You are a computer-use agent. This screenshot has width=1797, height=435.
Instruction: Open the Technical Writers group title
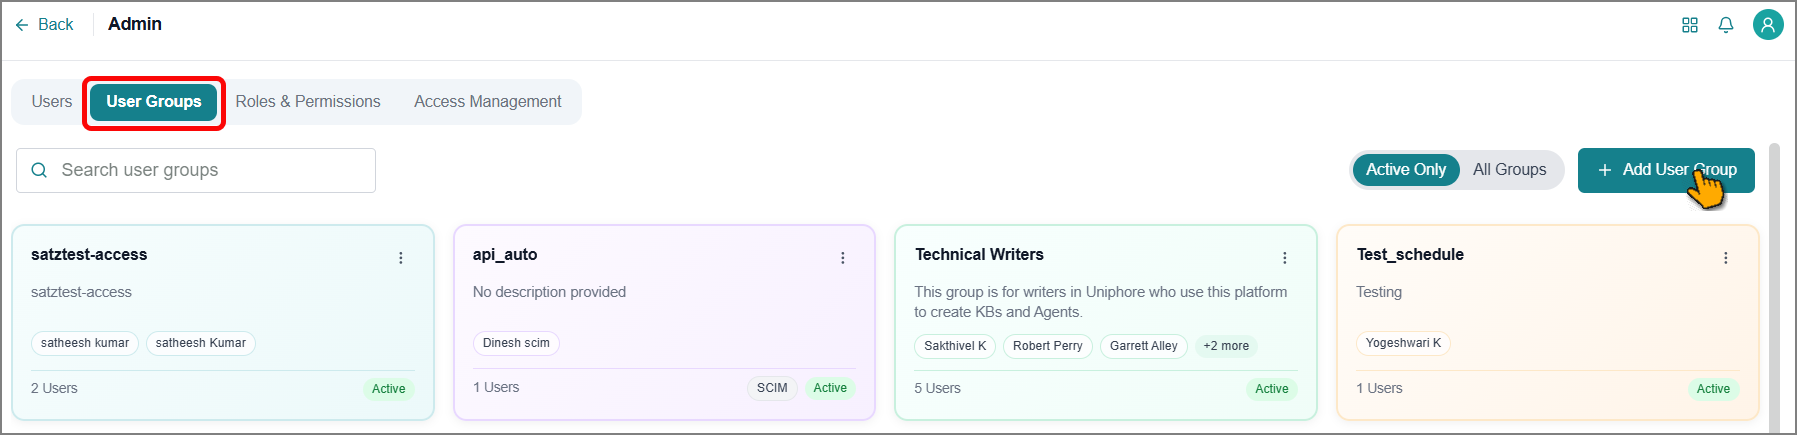(x=979, y=255)
